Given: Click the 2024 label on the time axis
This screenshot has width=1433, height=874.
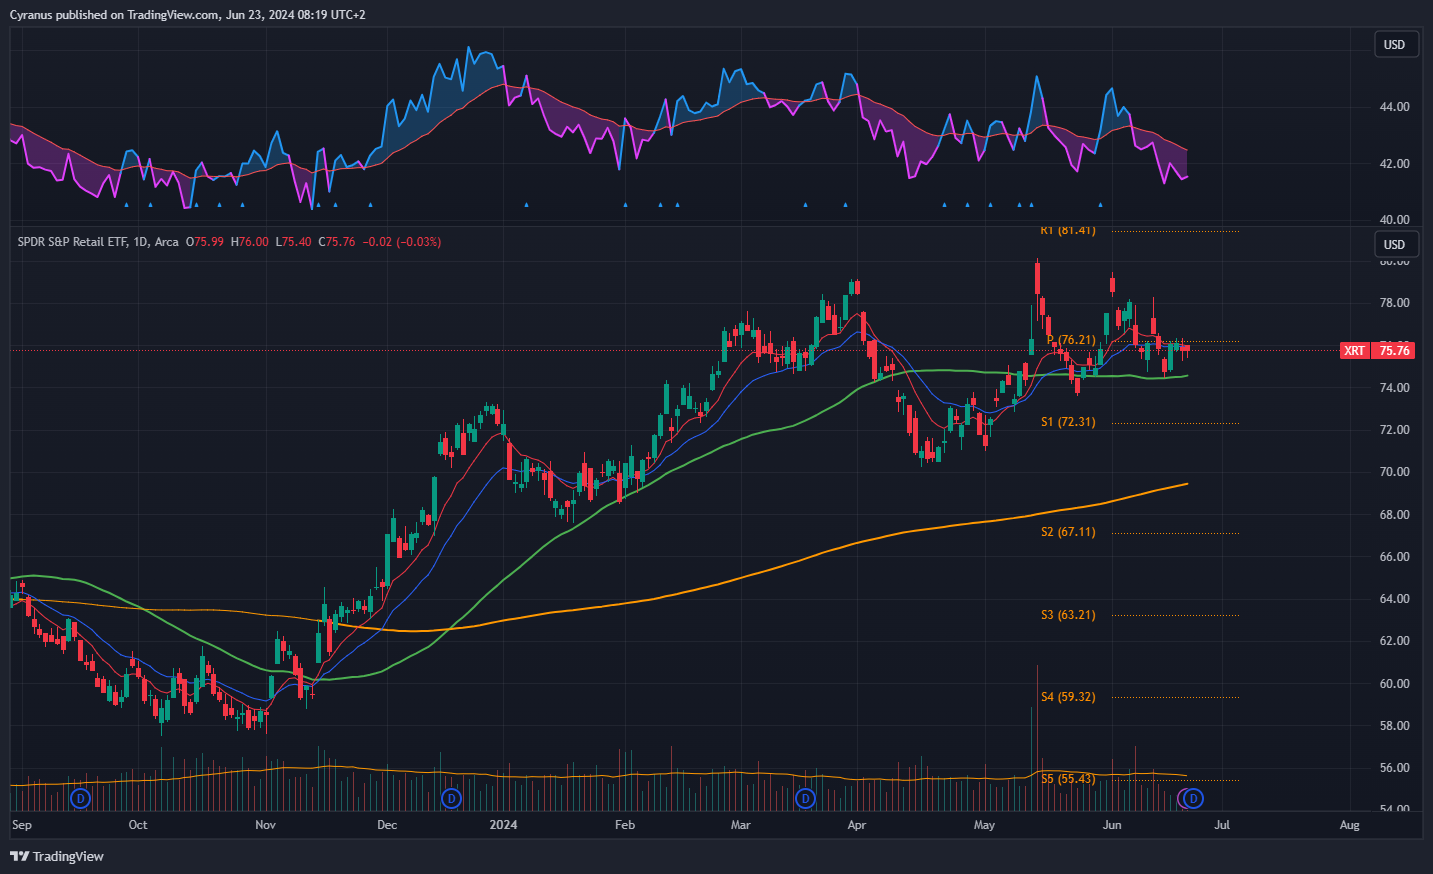Looking at the screenshot, I should point(503,825).
